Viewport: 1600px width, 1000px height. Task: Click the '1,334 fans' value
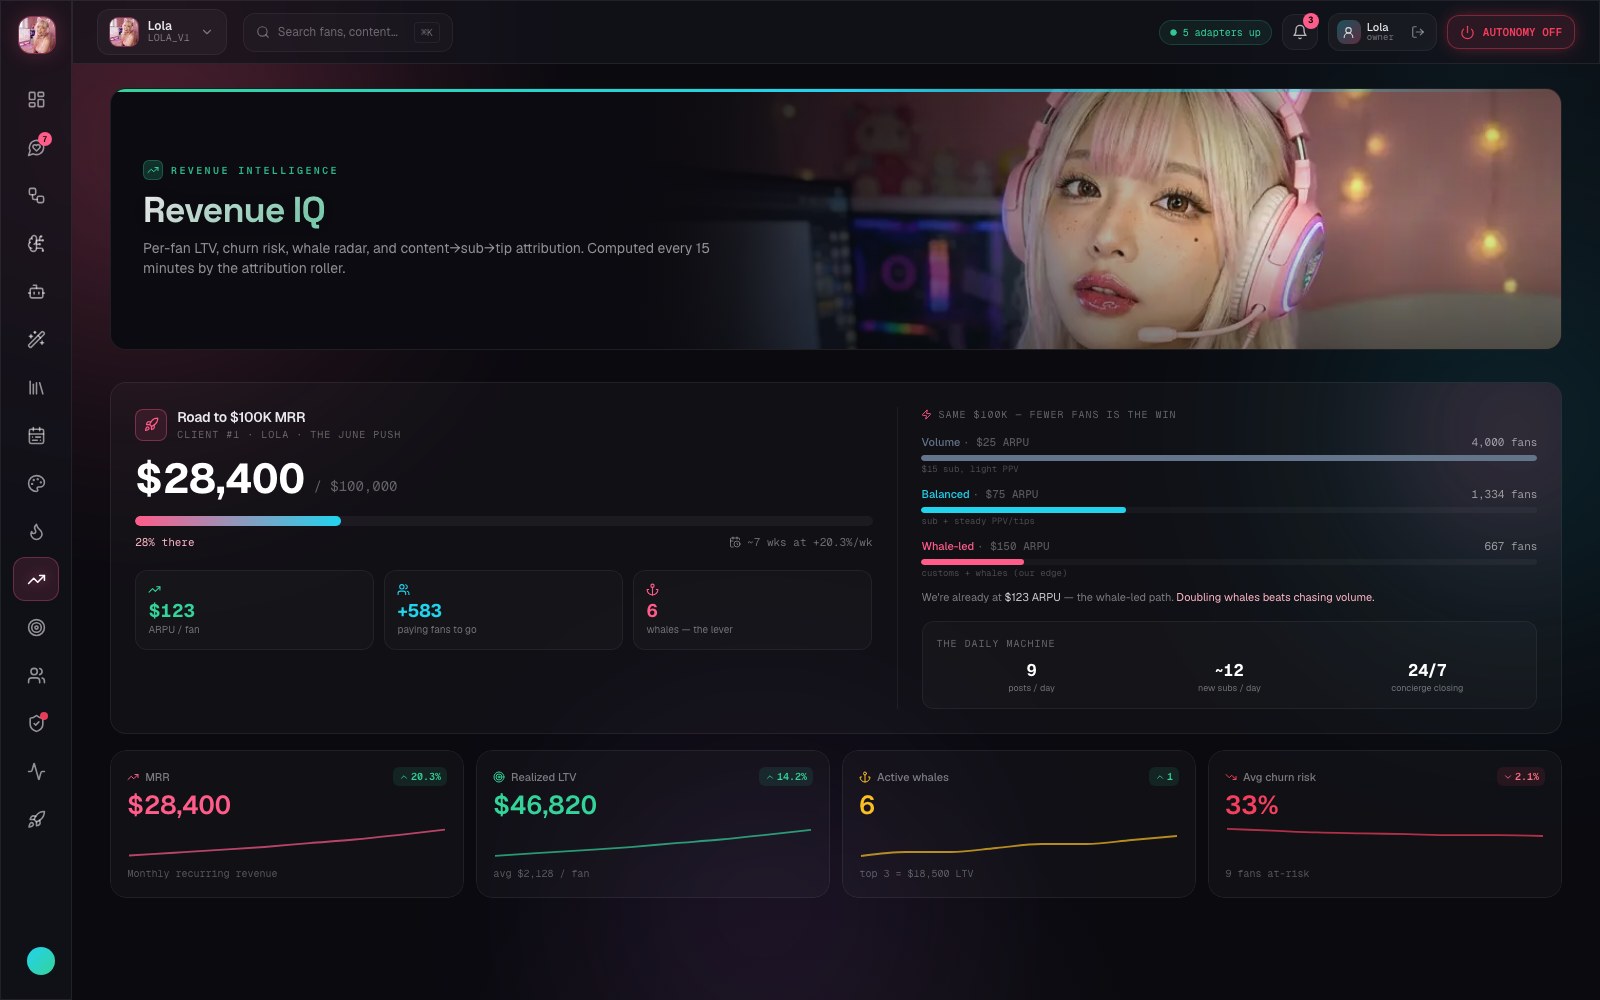pyautogui.click(x=1504, y=494)
